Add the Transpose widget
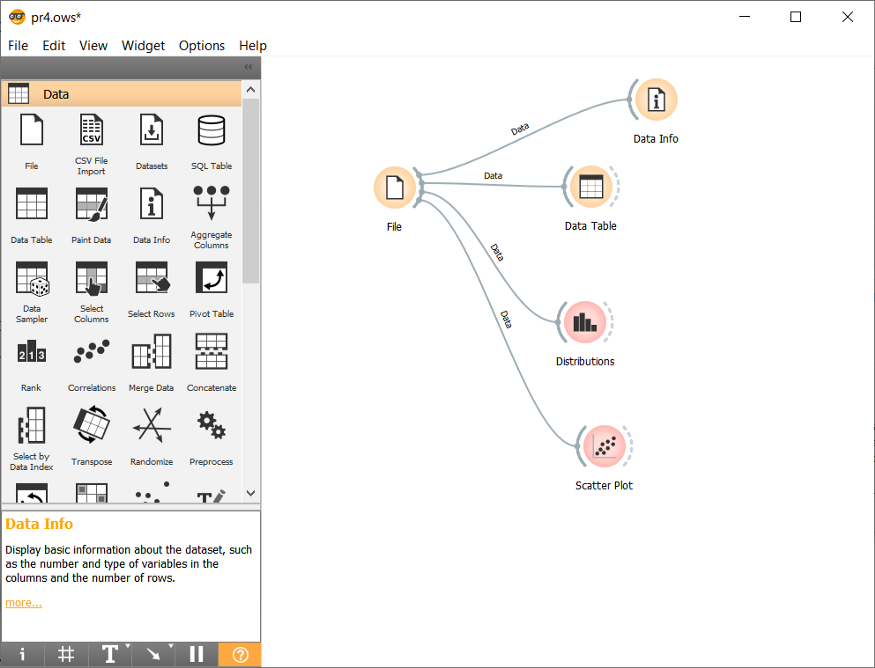 tap(91, 425)
